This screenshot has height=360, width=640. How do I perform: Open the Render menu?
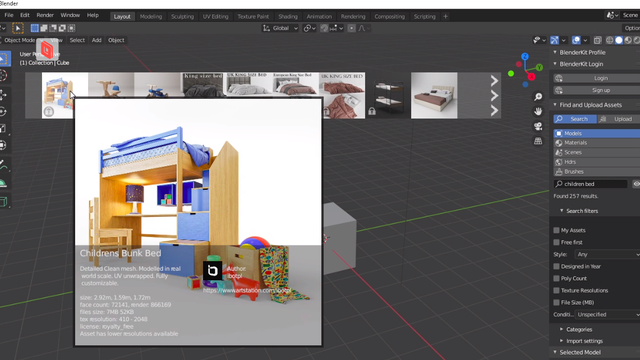click(45, 15)
